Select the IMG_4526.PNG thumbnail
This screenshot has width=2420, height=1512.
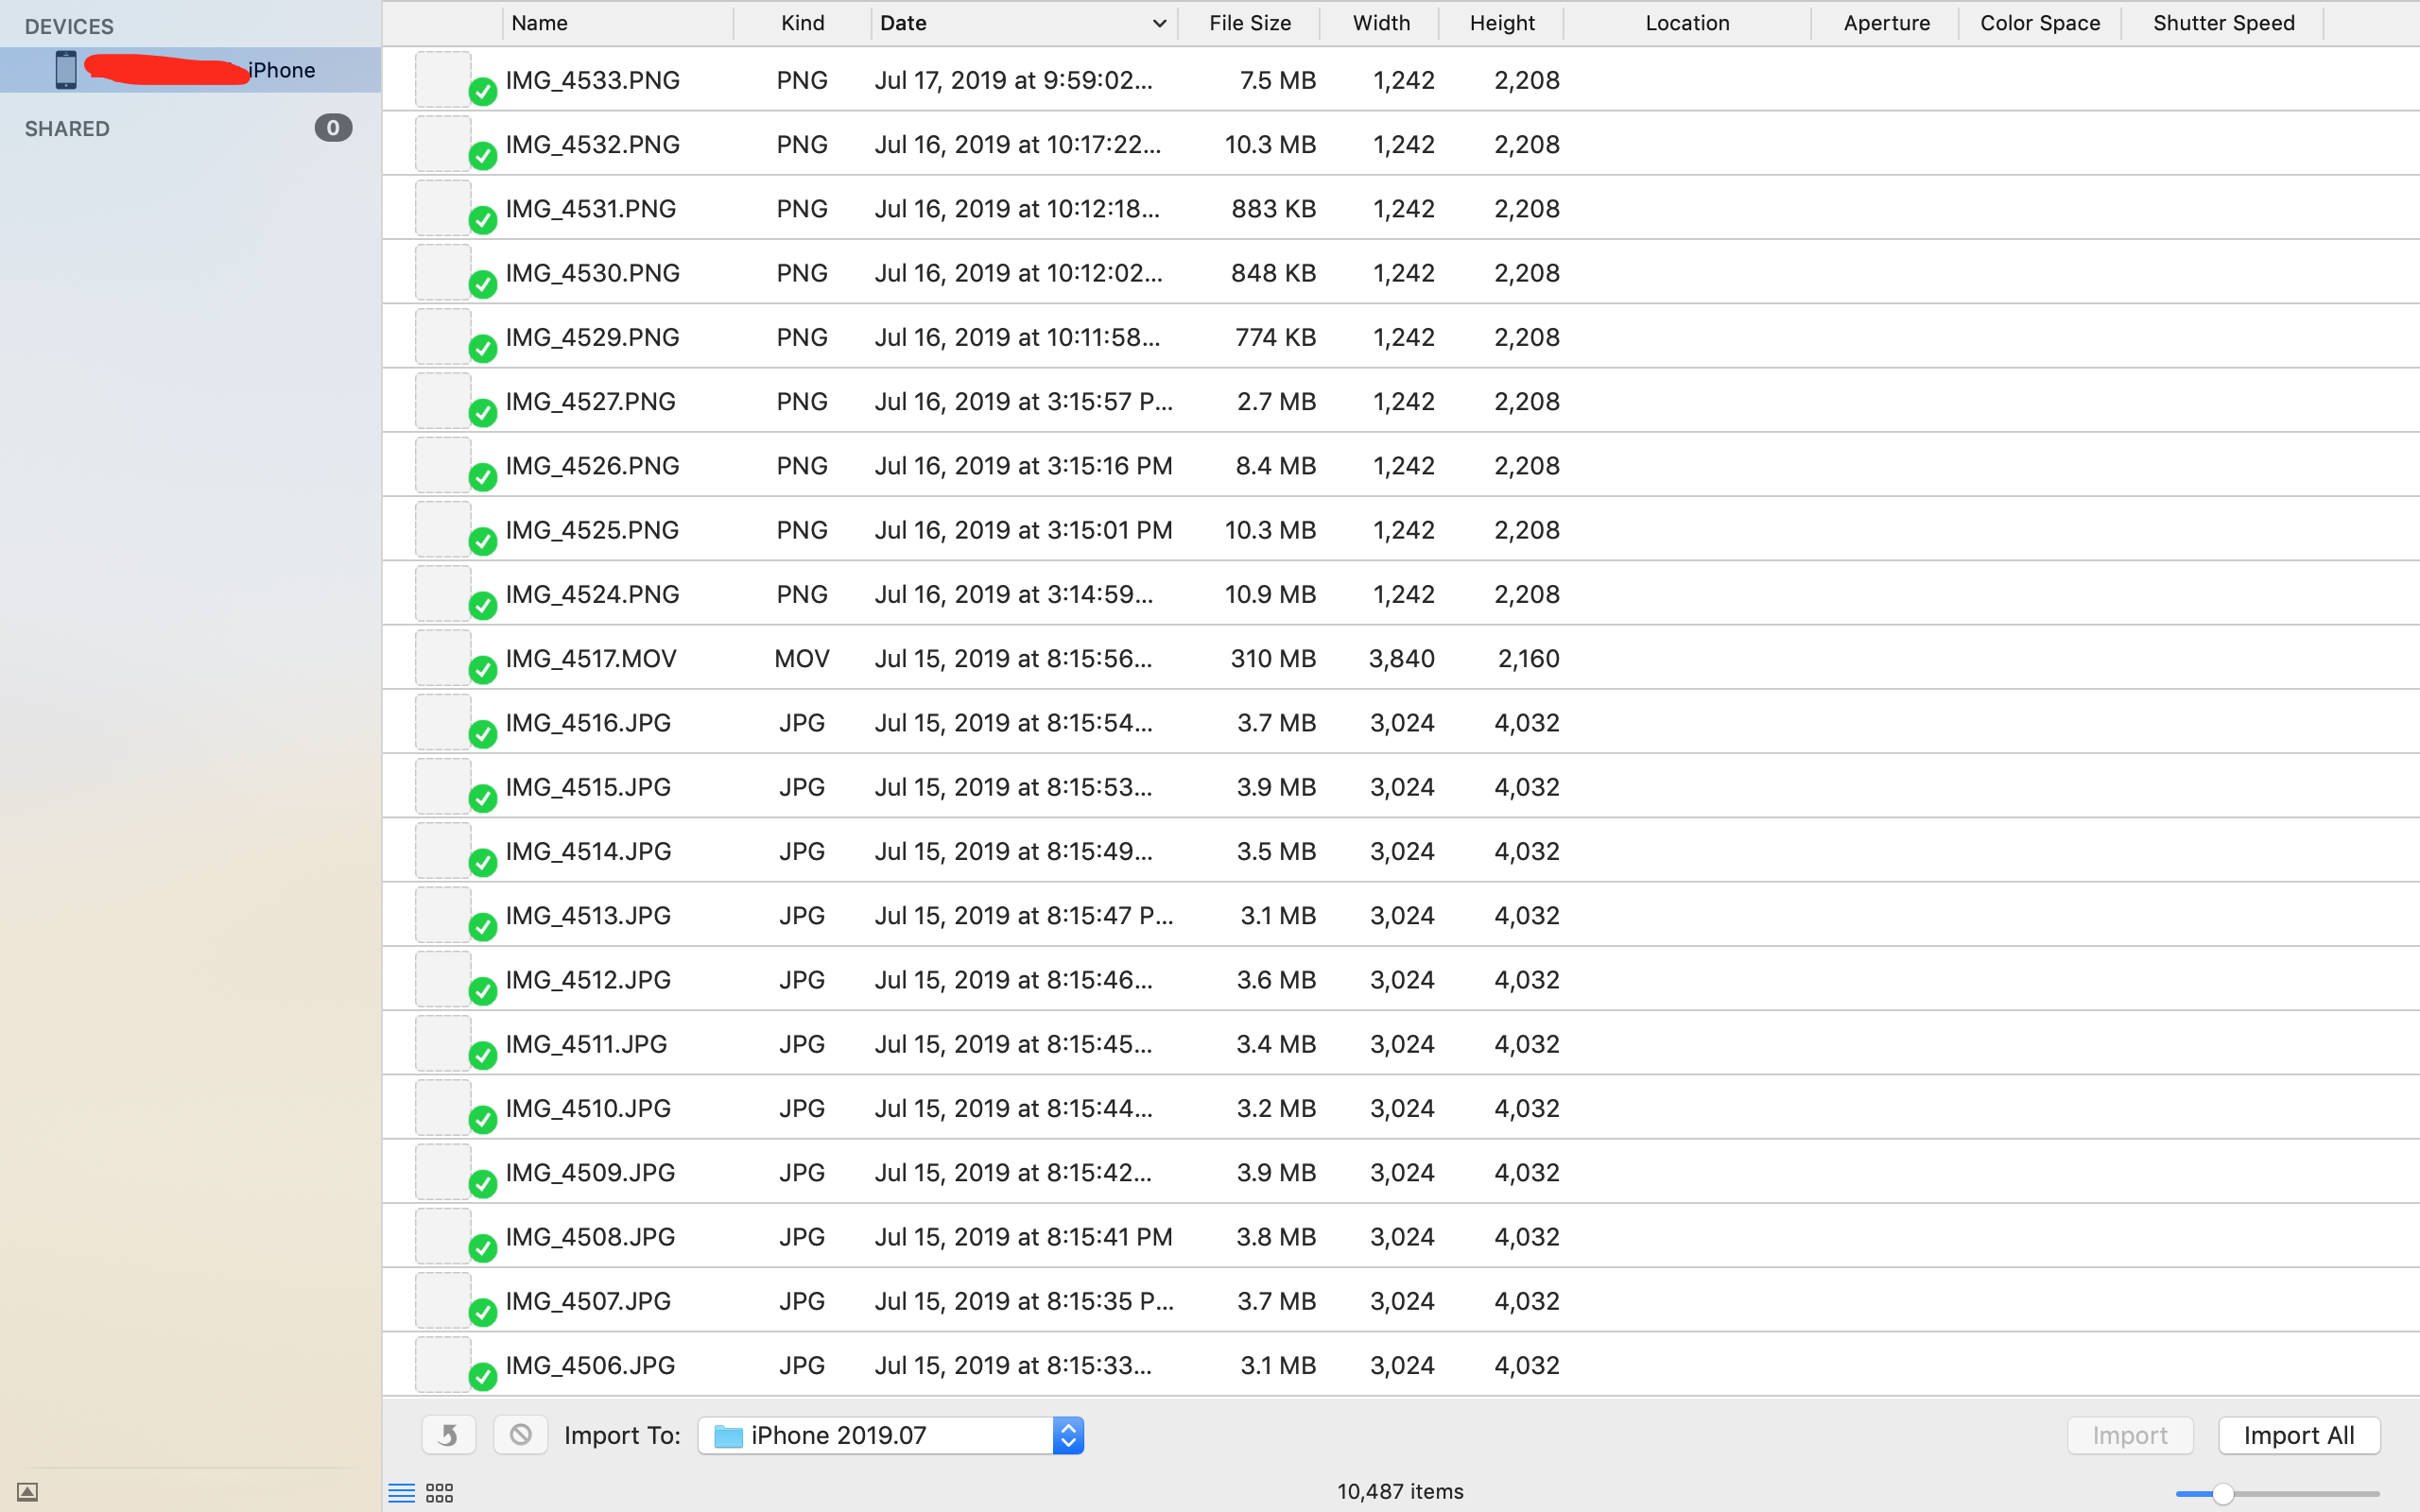[443, 465]
